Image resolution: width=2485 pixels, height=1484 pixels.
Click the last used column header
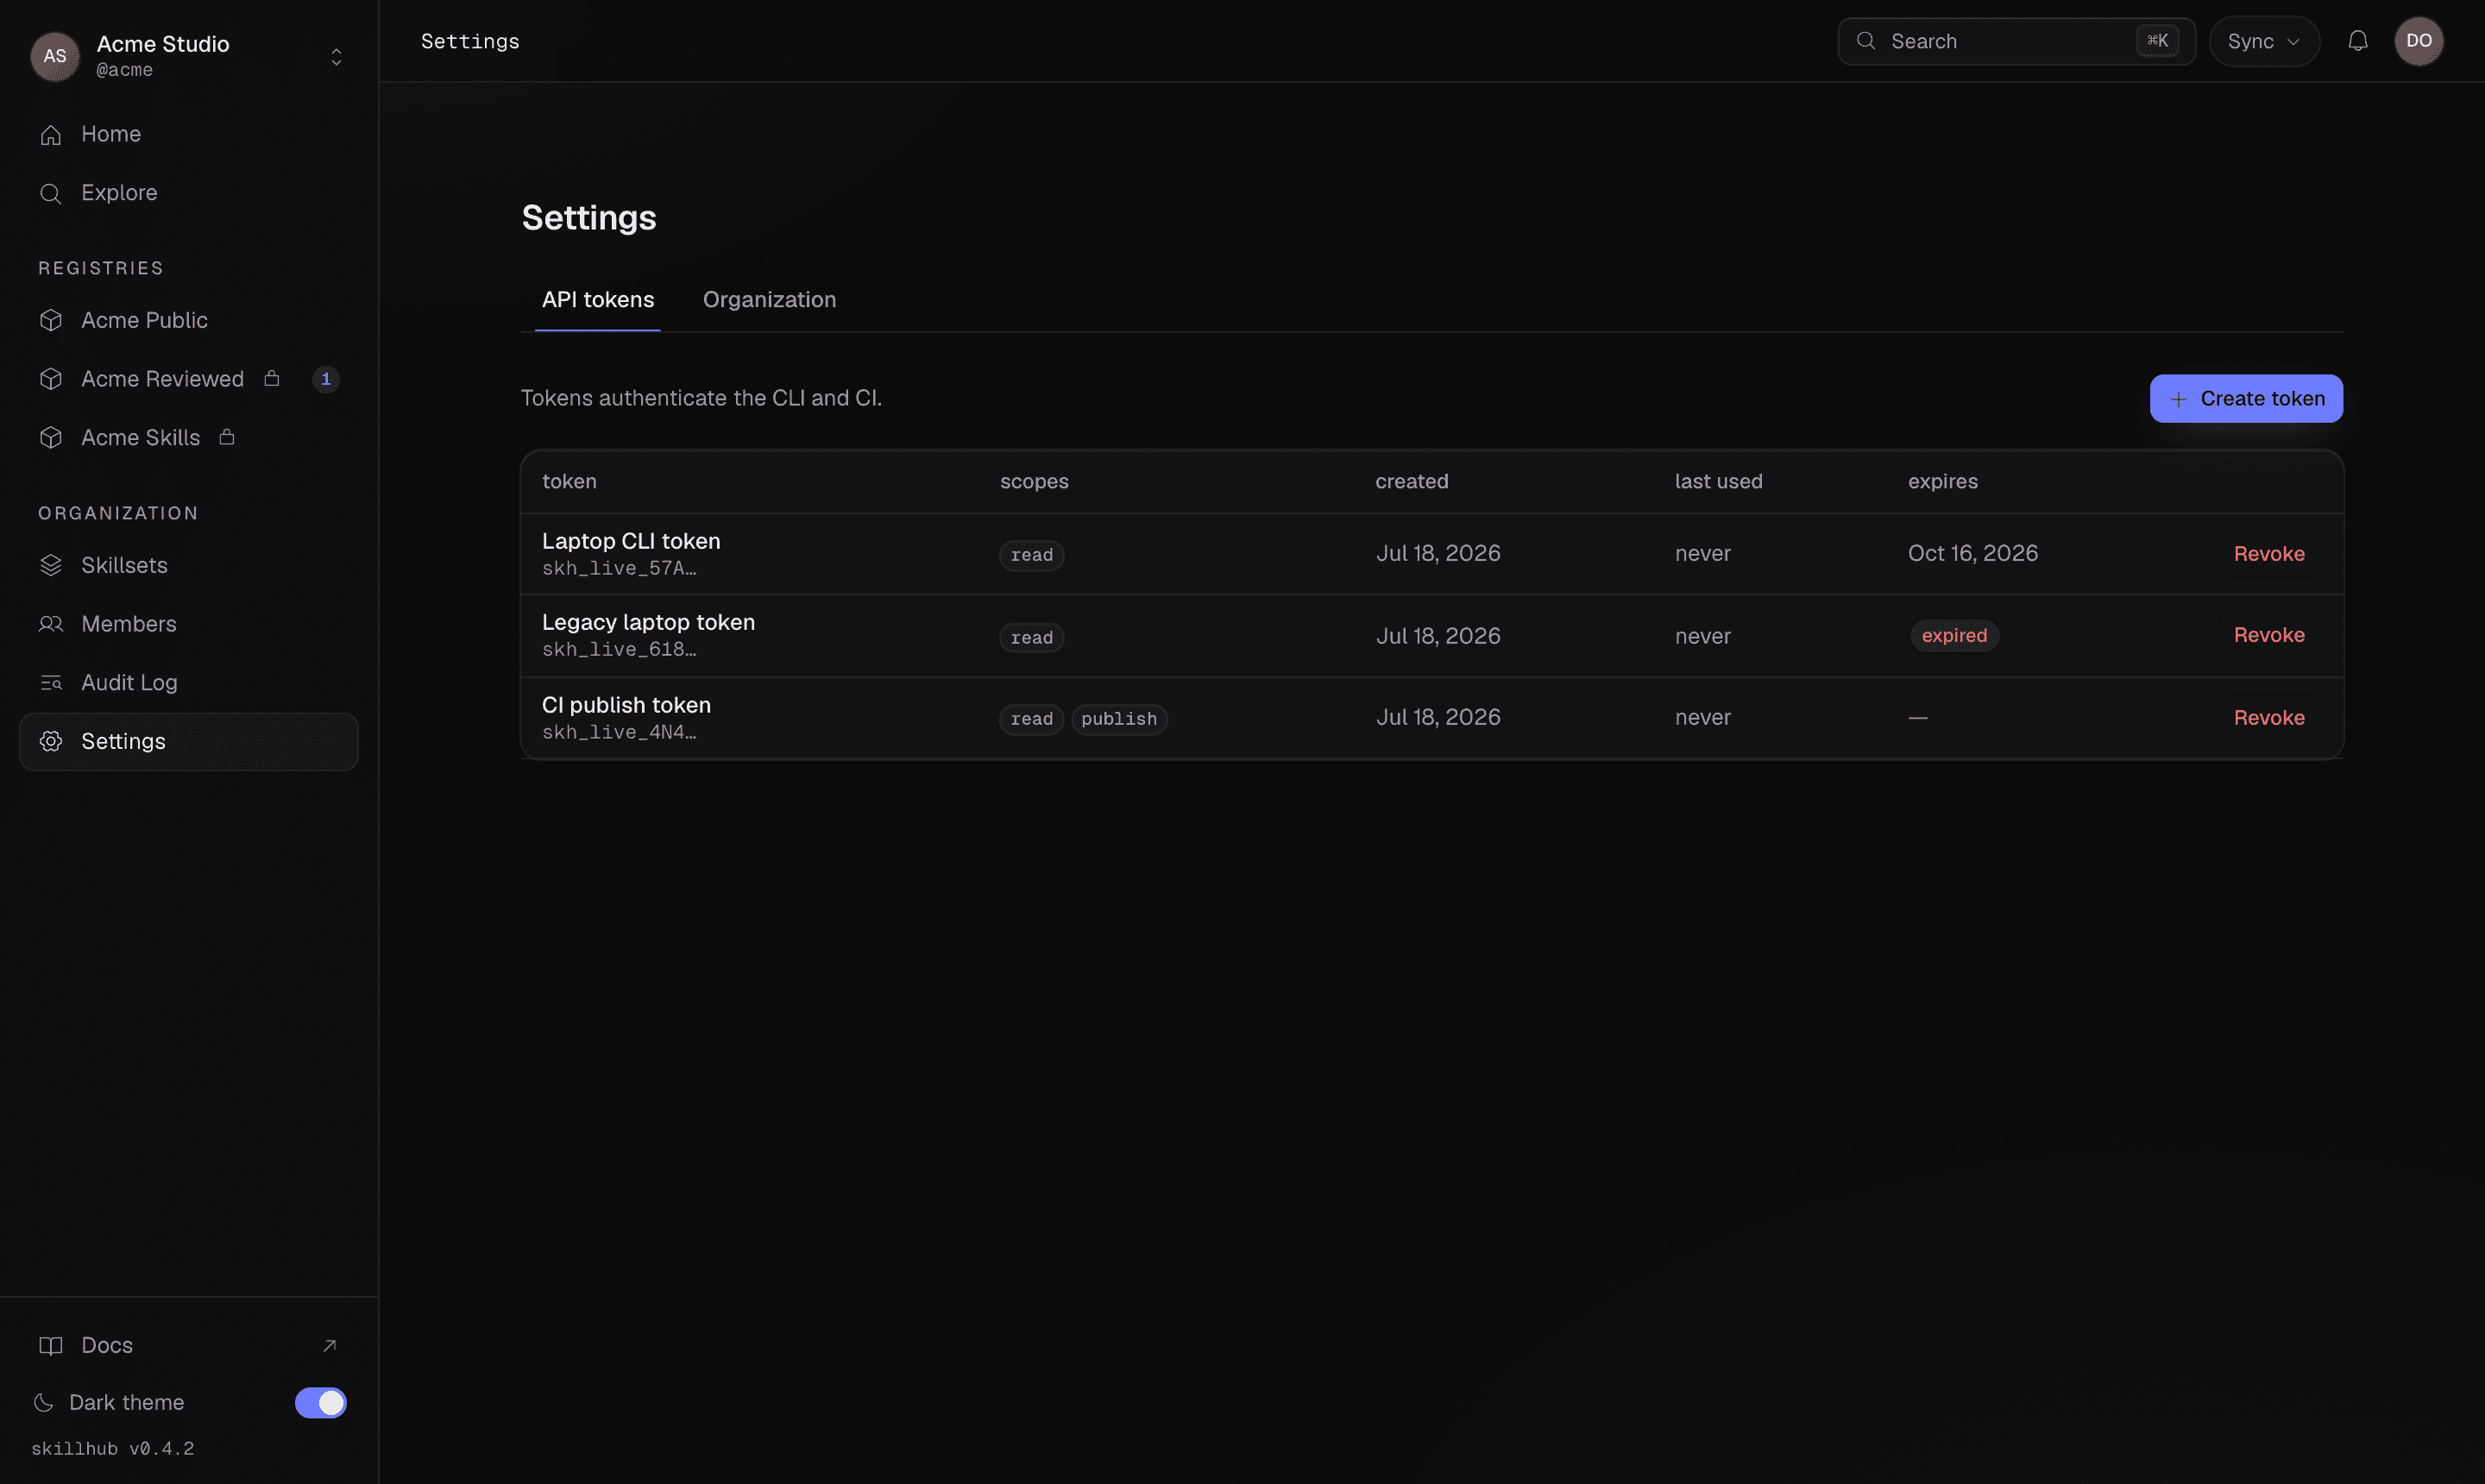click(1718, 482)
